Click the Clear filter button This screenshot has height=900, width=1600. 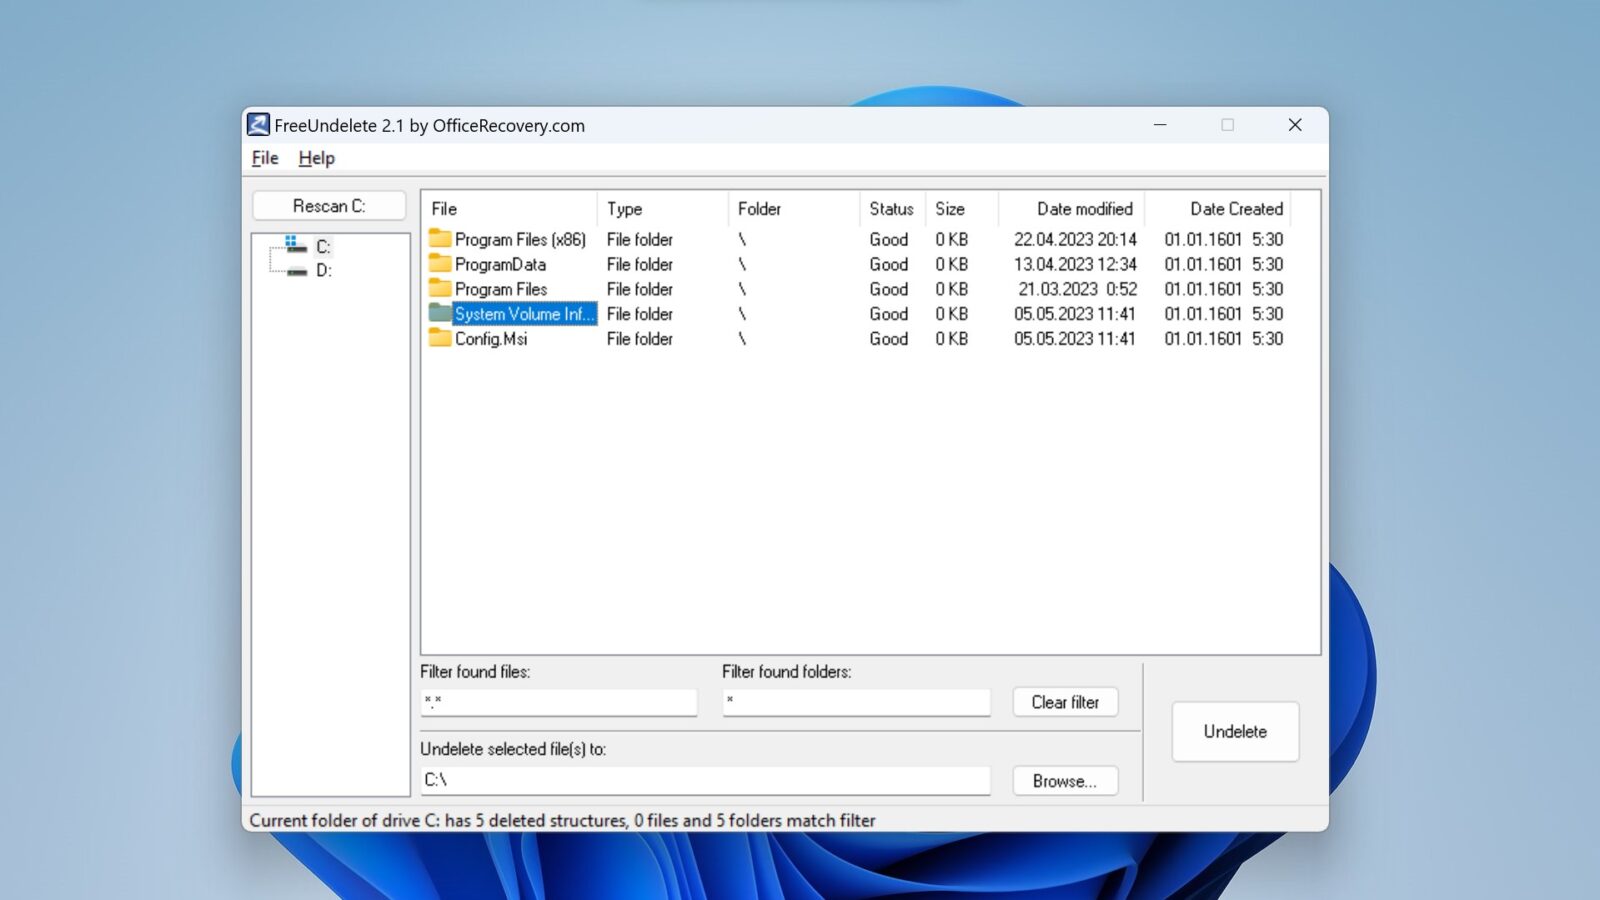coord(1064,702)
